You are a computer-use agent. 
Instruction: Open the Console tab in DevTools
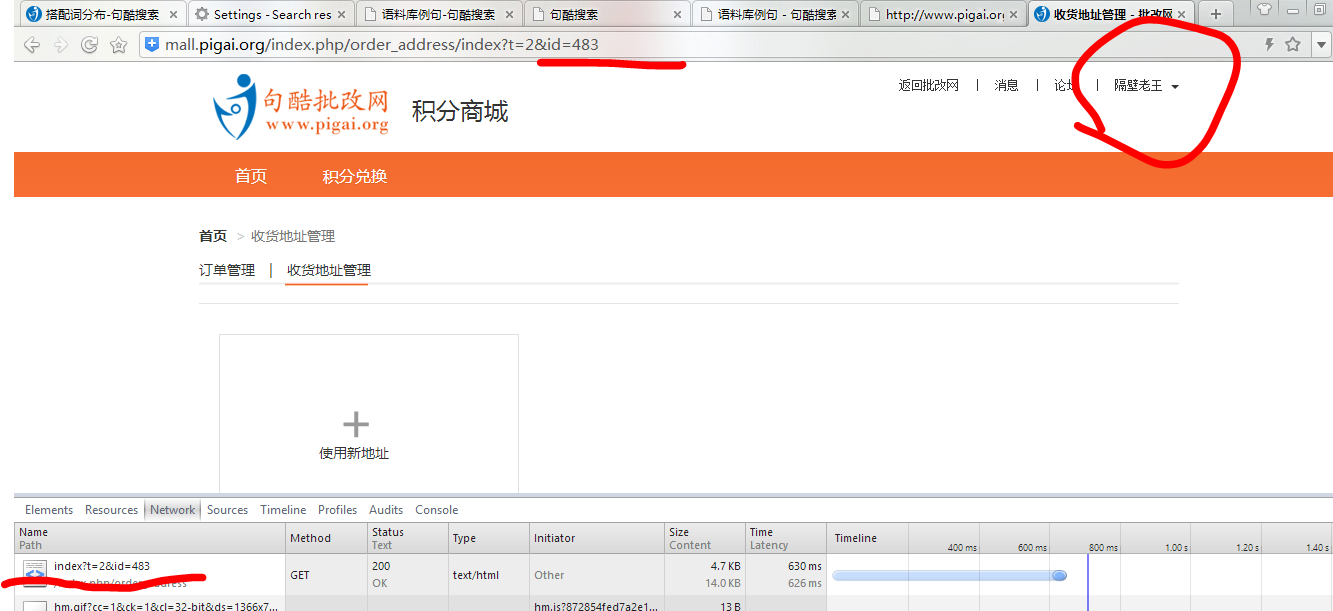[x=437, y=510]
